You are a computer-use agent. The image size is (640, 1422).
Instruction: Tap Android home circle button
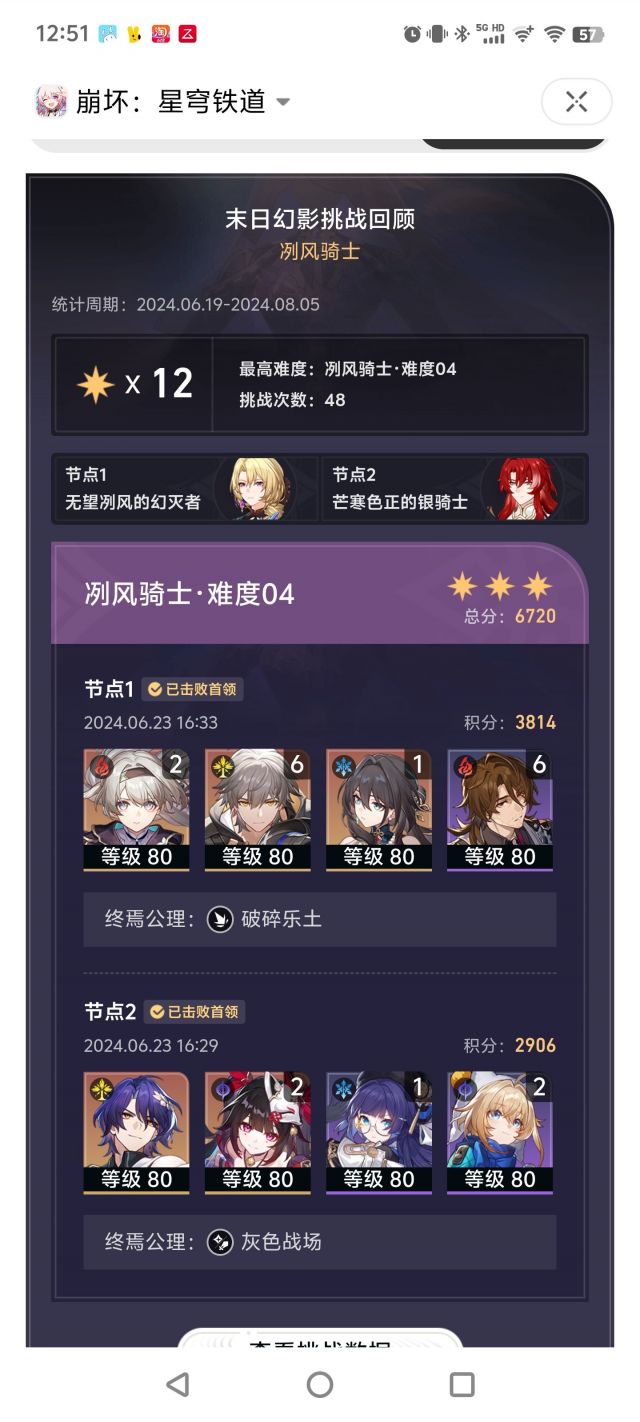pyautogui.click(x=320, y=1384)
